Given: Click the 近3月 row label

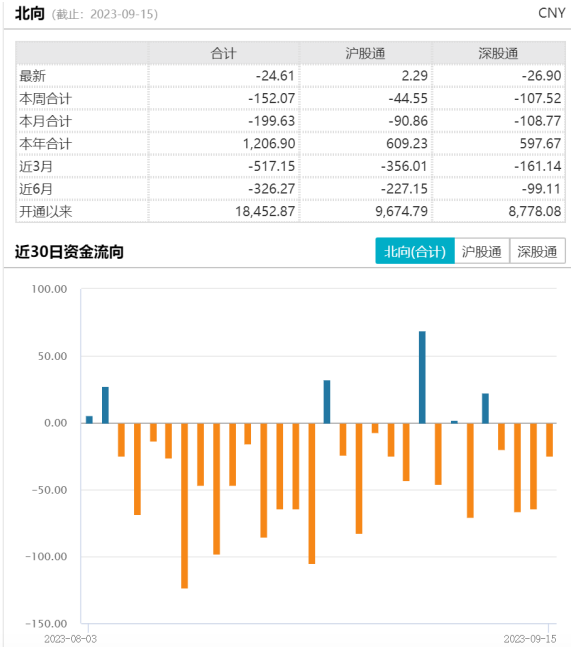Looking at the screenshot, I should 36,166.
